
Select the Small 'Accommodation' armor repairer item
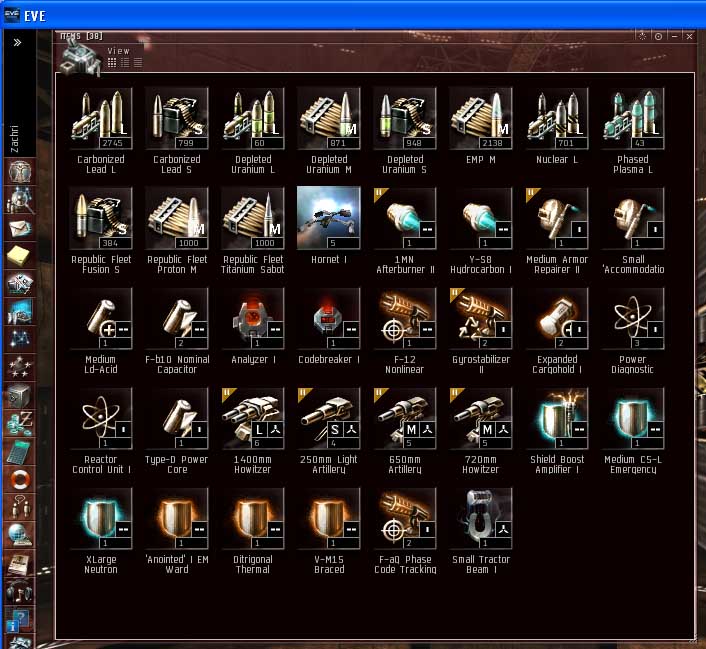[x=633, y=218]
